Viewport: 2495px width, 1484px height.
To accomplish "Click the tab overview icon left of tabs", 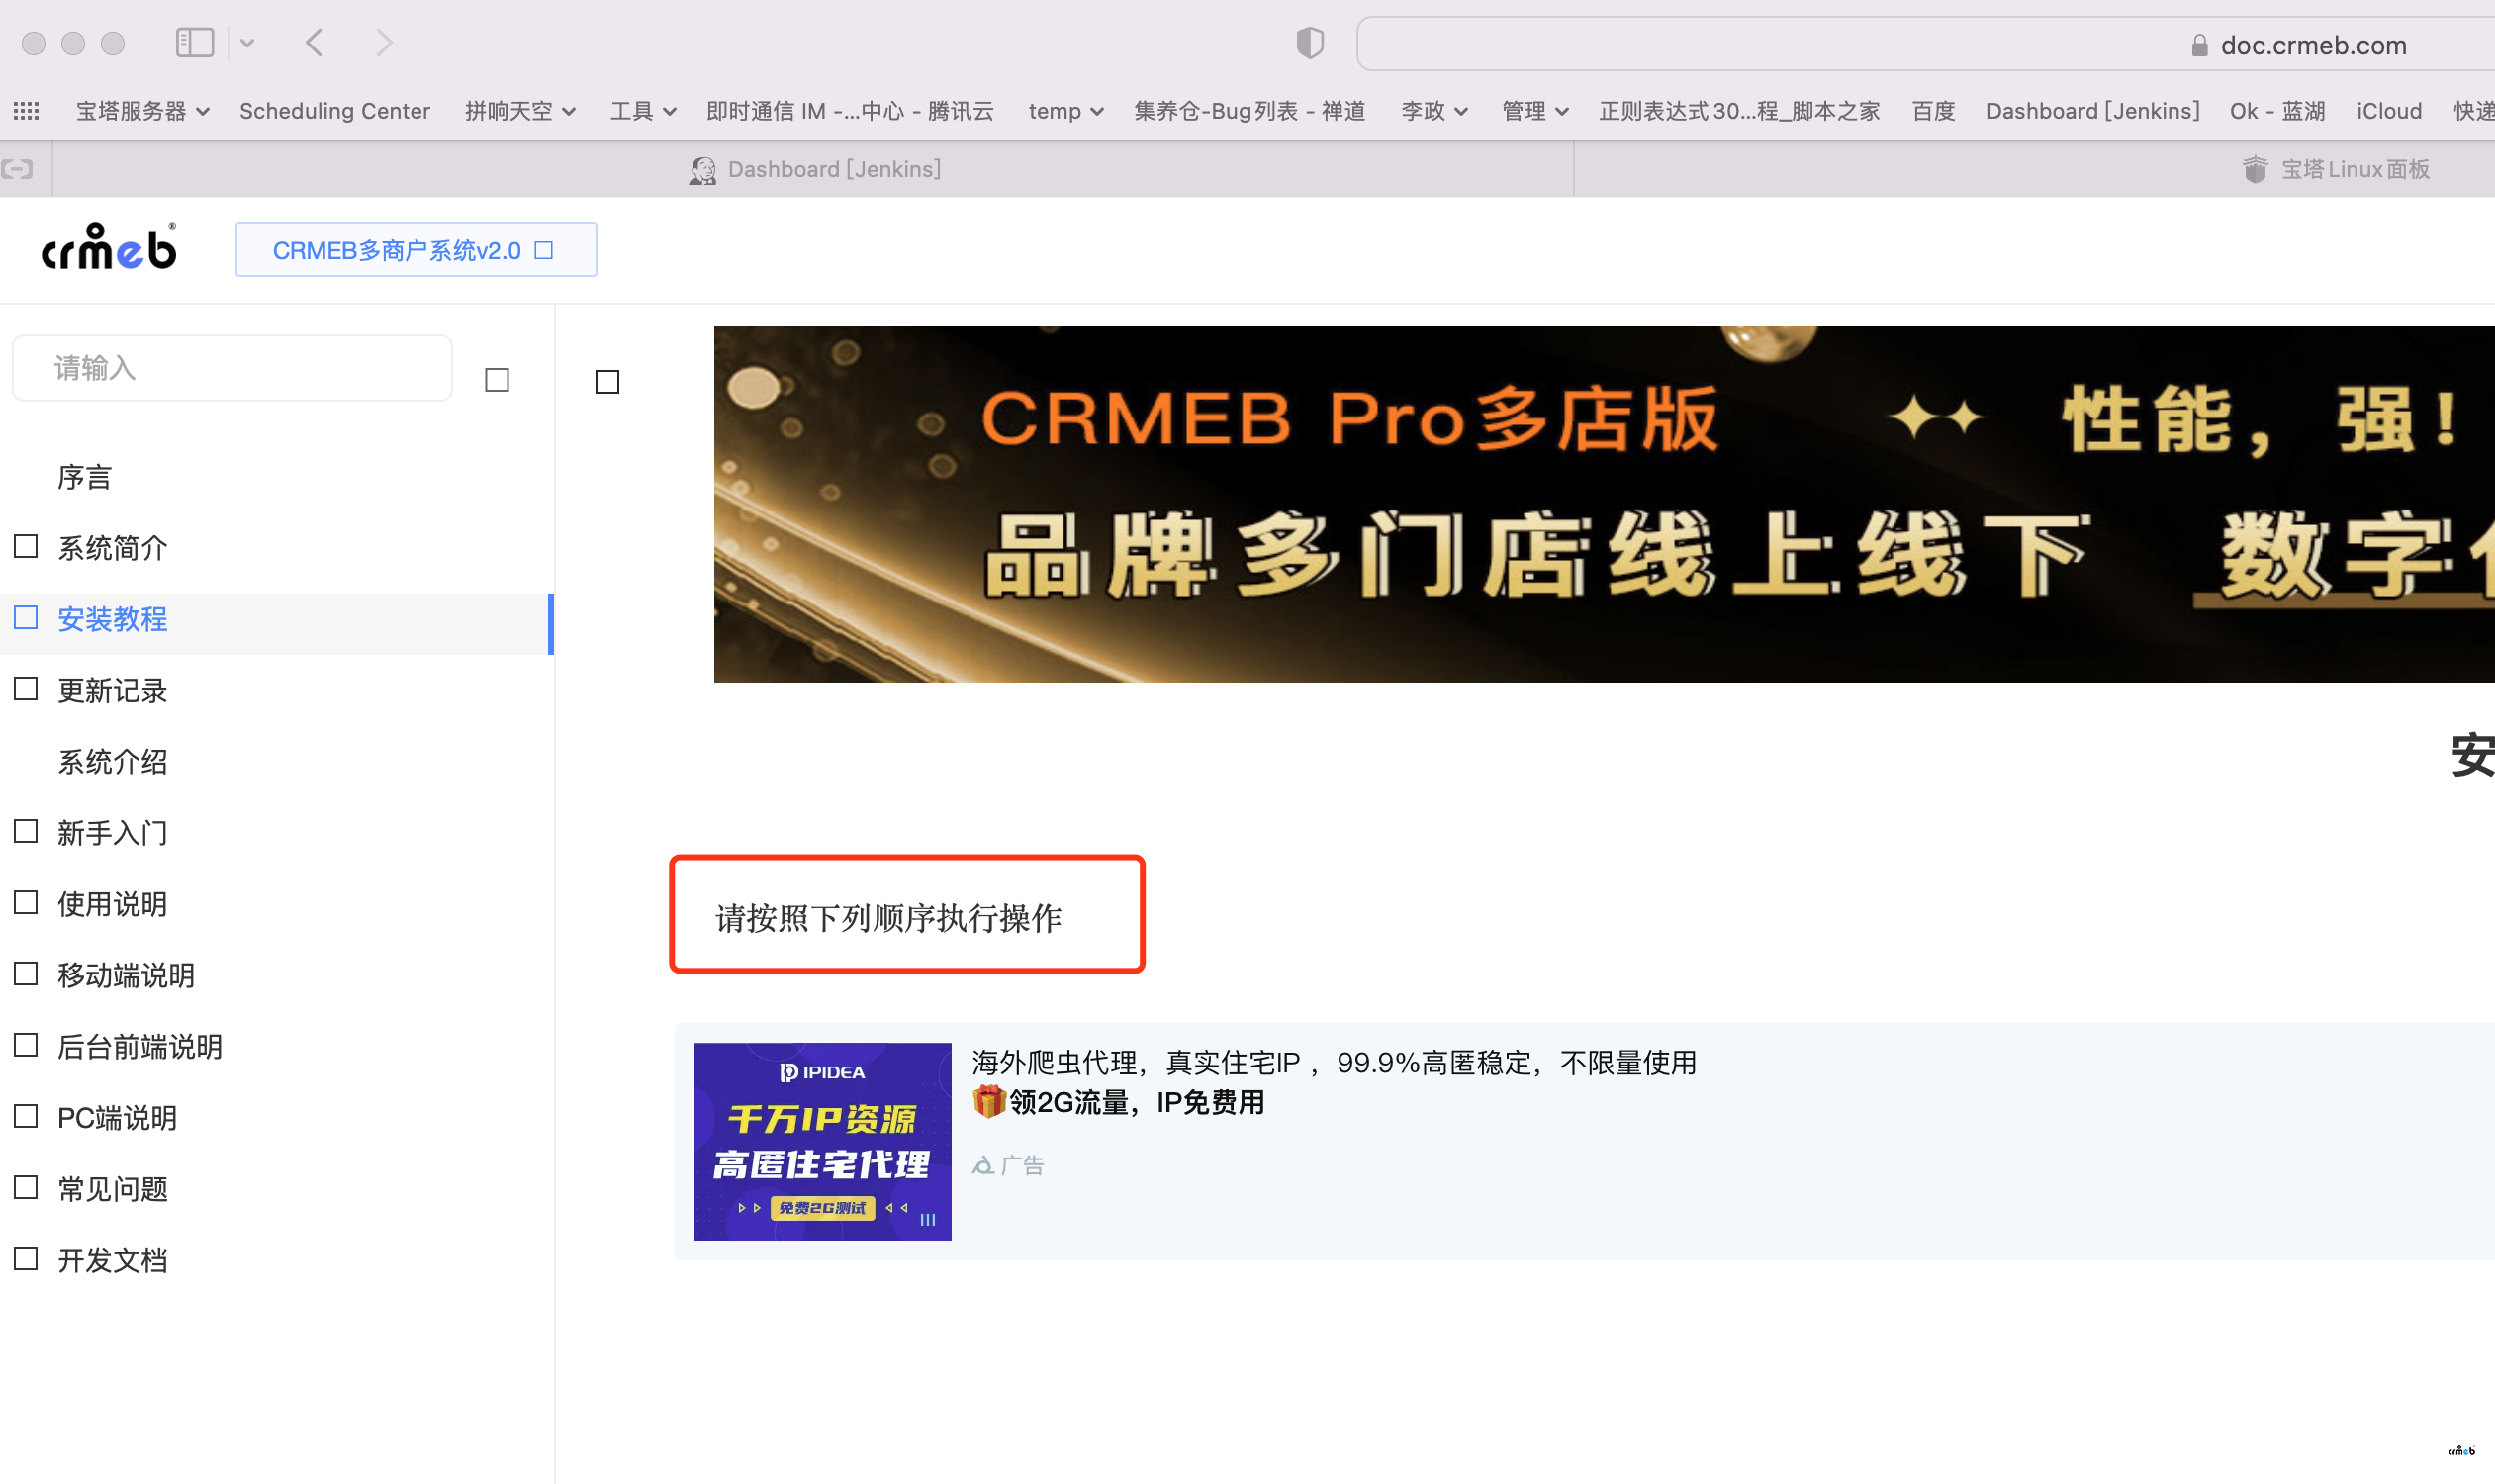I will [18, 169].
